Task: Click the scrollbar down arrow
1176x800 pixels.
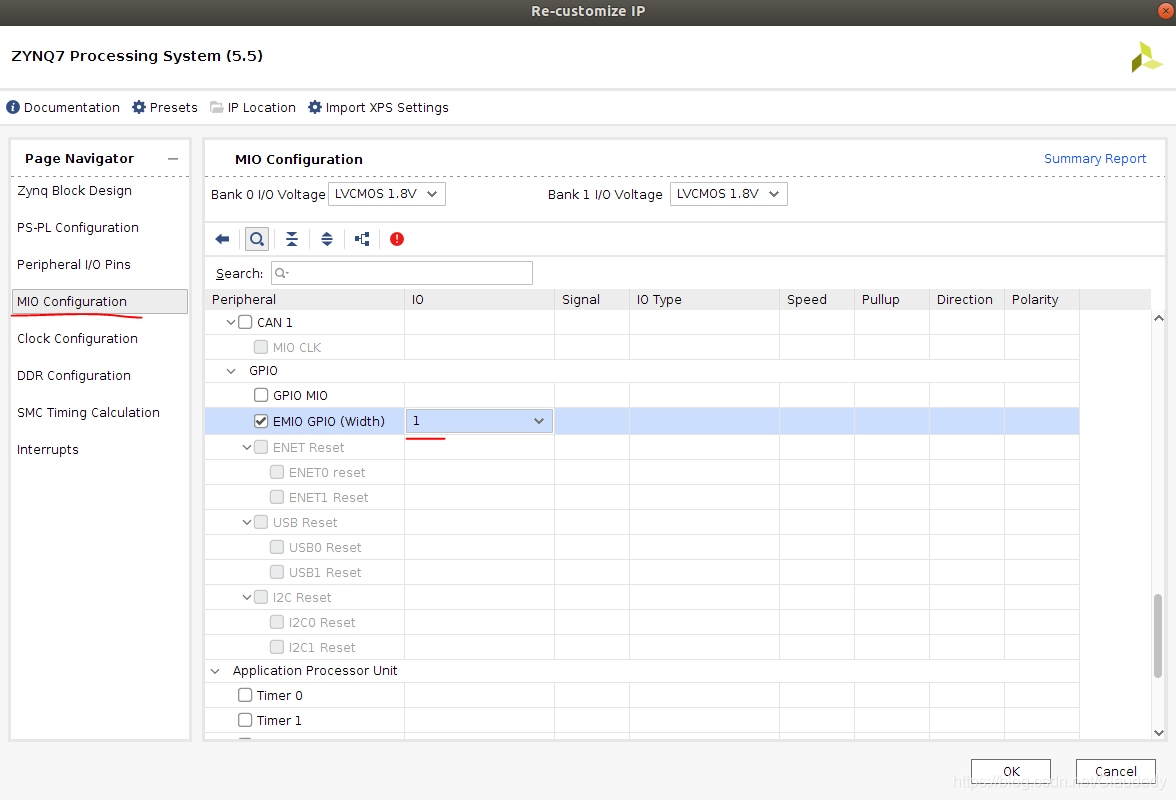Action: pyautogui.click(x=1158, y=733)
